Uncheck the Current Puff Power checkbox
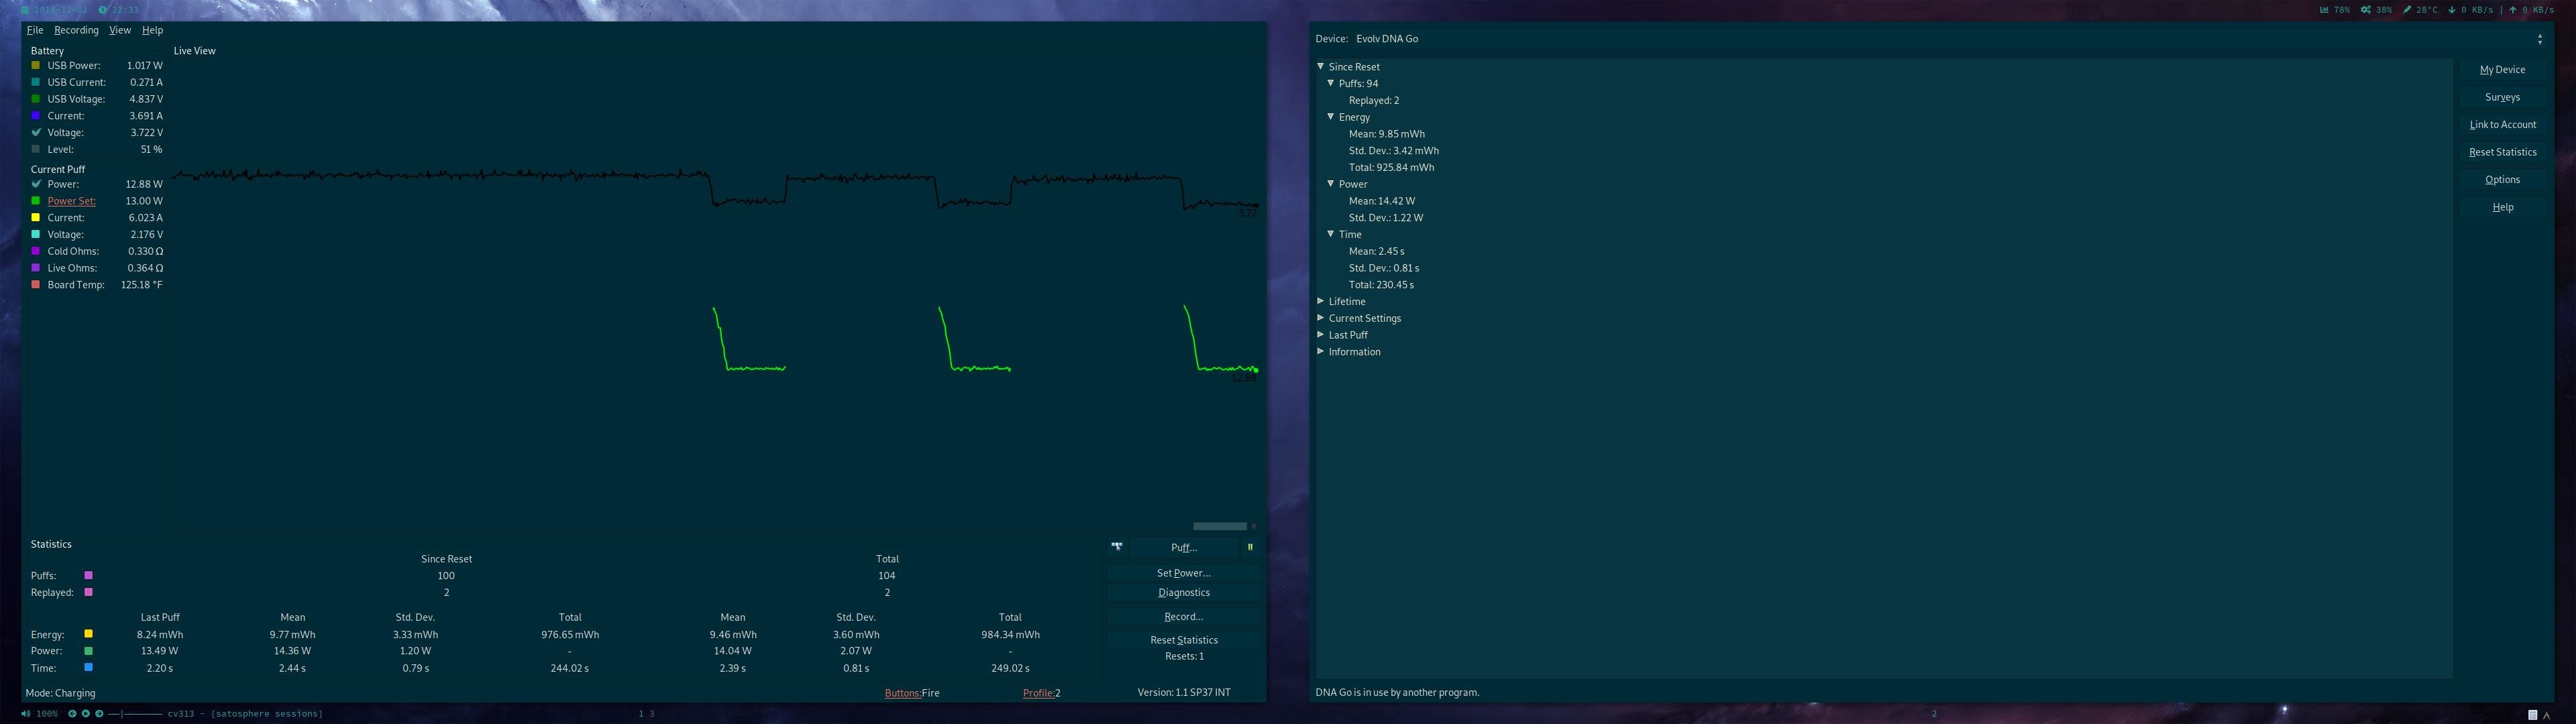This screenshot has width=2576, height=724. click(36, 184)
